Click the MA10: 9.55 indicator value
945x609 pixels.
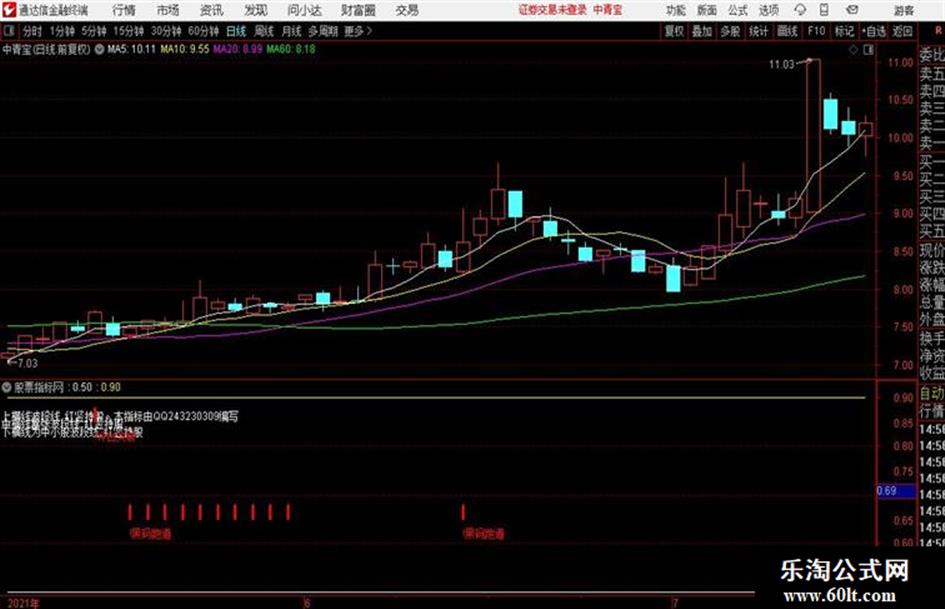pos(185,49)
